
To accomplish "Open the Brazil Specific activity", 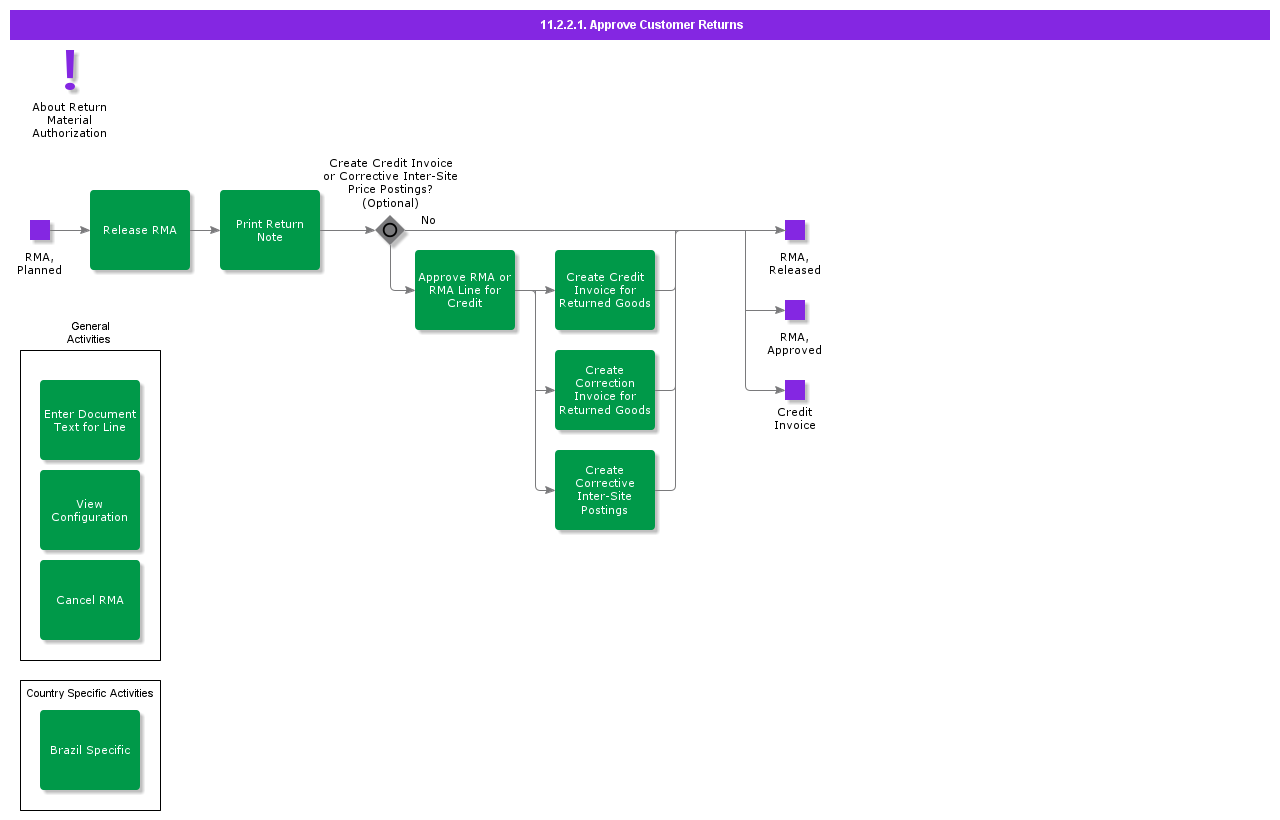I will (90, 750).
